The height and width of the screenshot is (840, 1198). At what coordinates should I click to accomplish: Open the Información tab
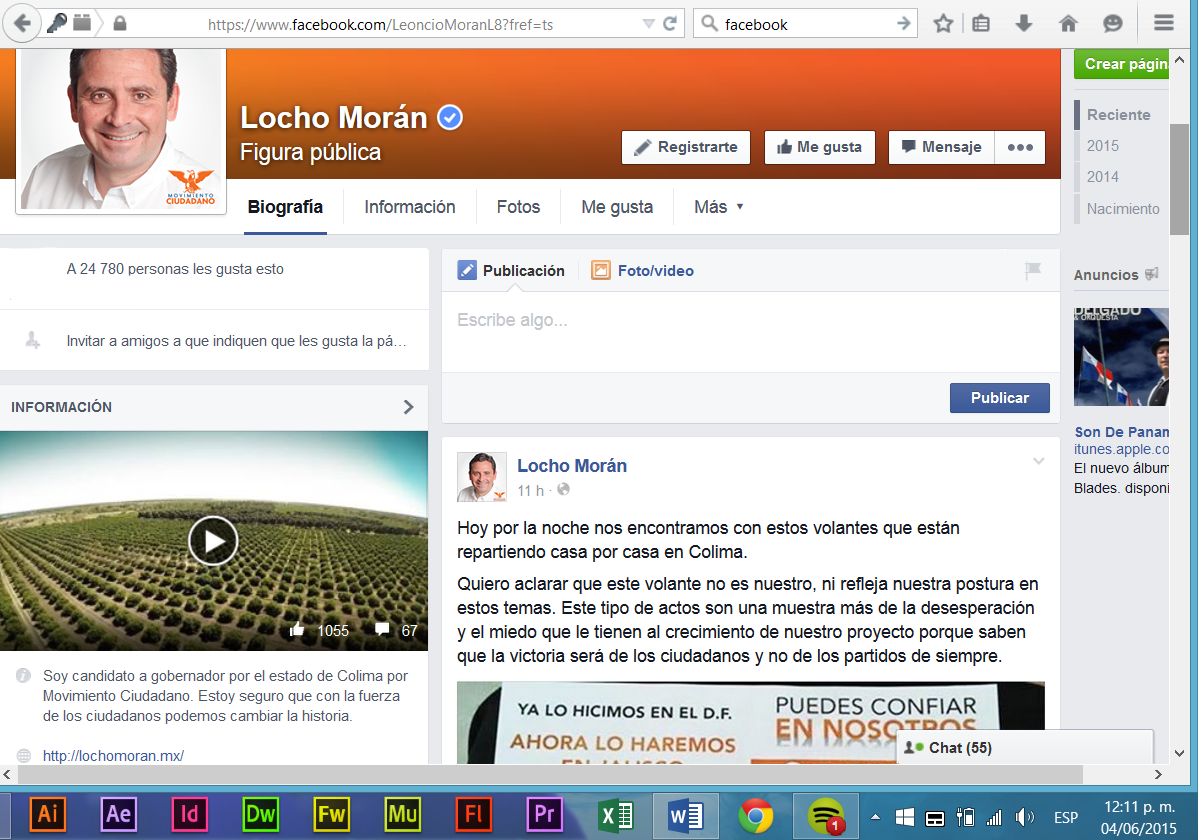pos(410,207)
